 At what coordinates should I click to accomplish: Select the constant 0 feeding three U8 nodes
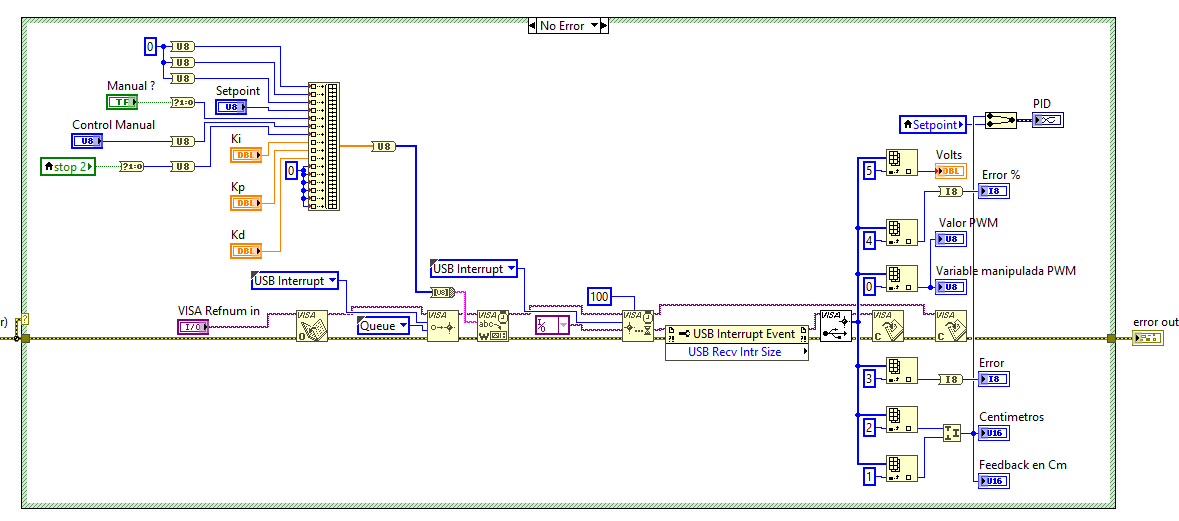[150, 47]
